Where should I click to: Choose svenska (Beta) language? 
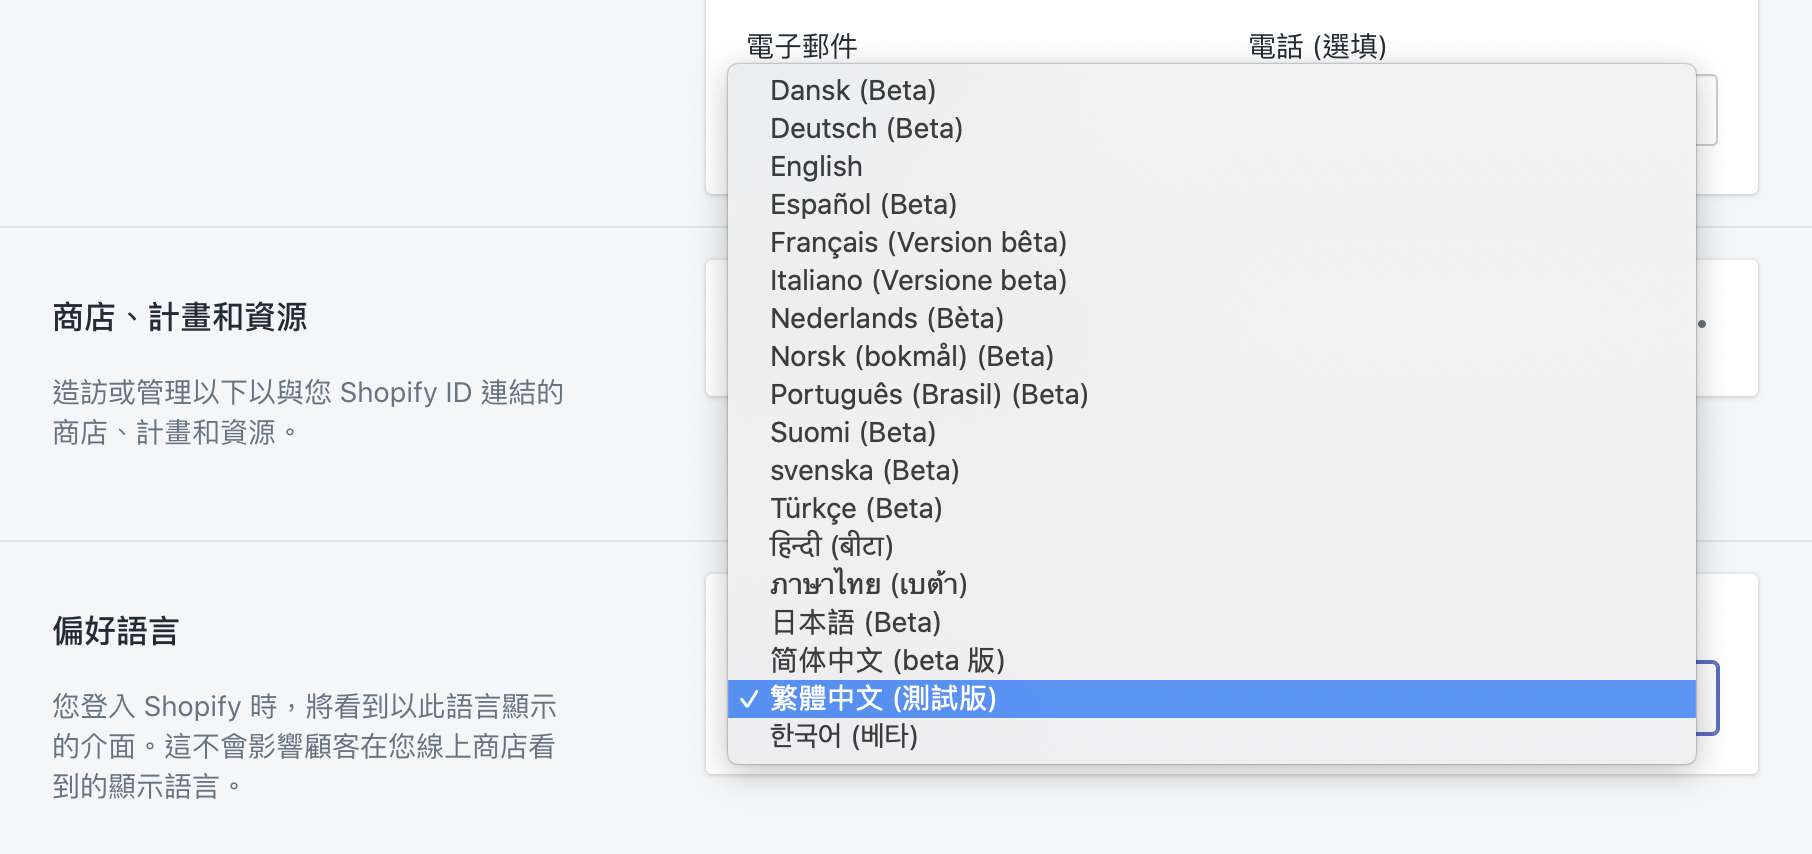pyautogui.click(x=864, y=471)
